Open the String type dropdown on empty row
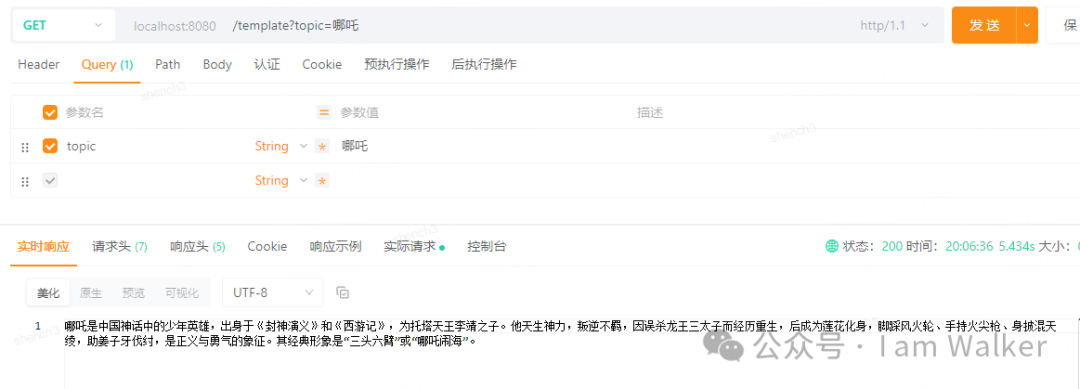The height and width of the screenshot is (389, 1080). coord(281,180)
